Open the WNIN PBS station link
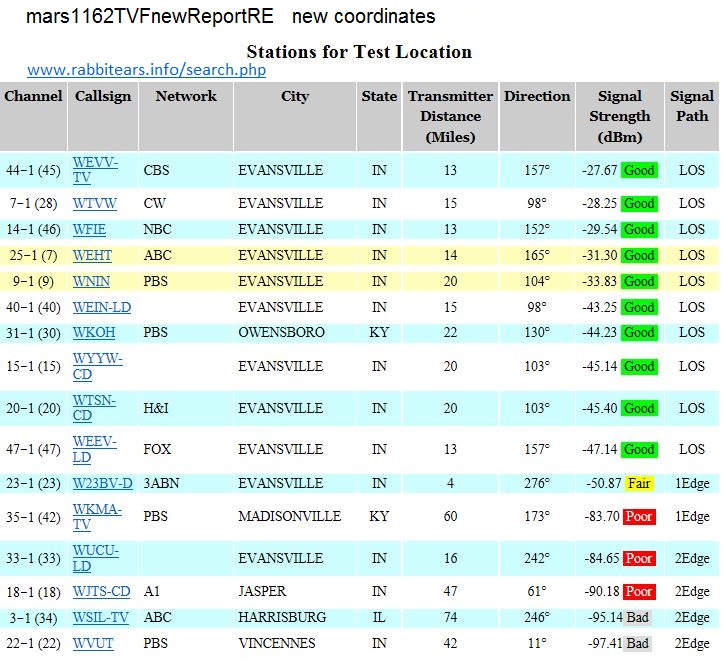 pyautogui.click(x=92, y=281)
